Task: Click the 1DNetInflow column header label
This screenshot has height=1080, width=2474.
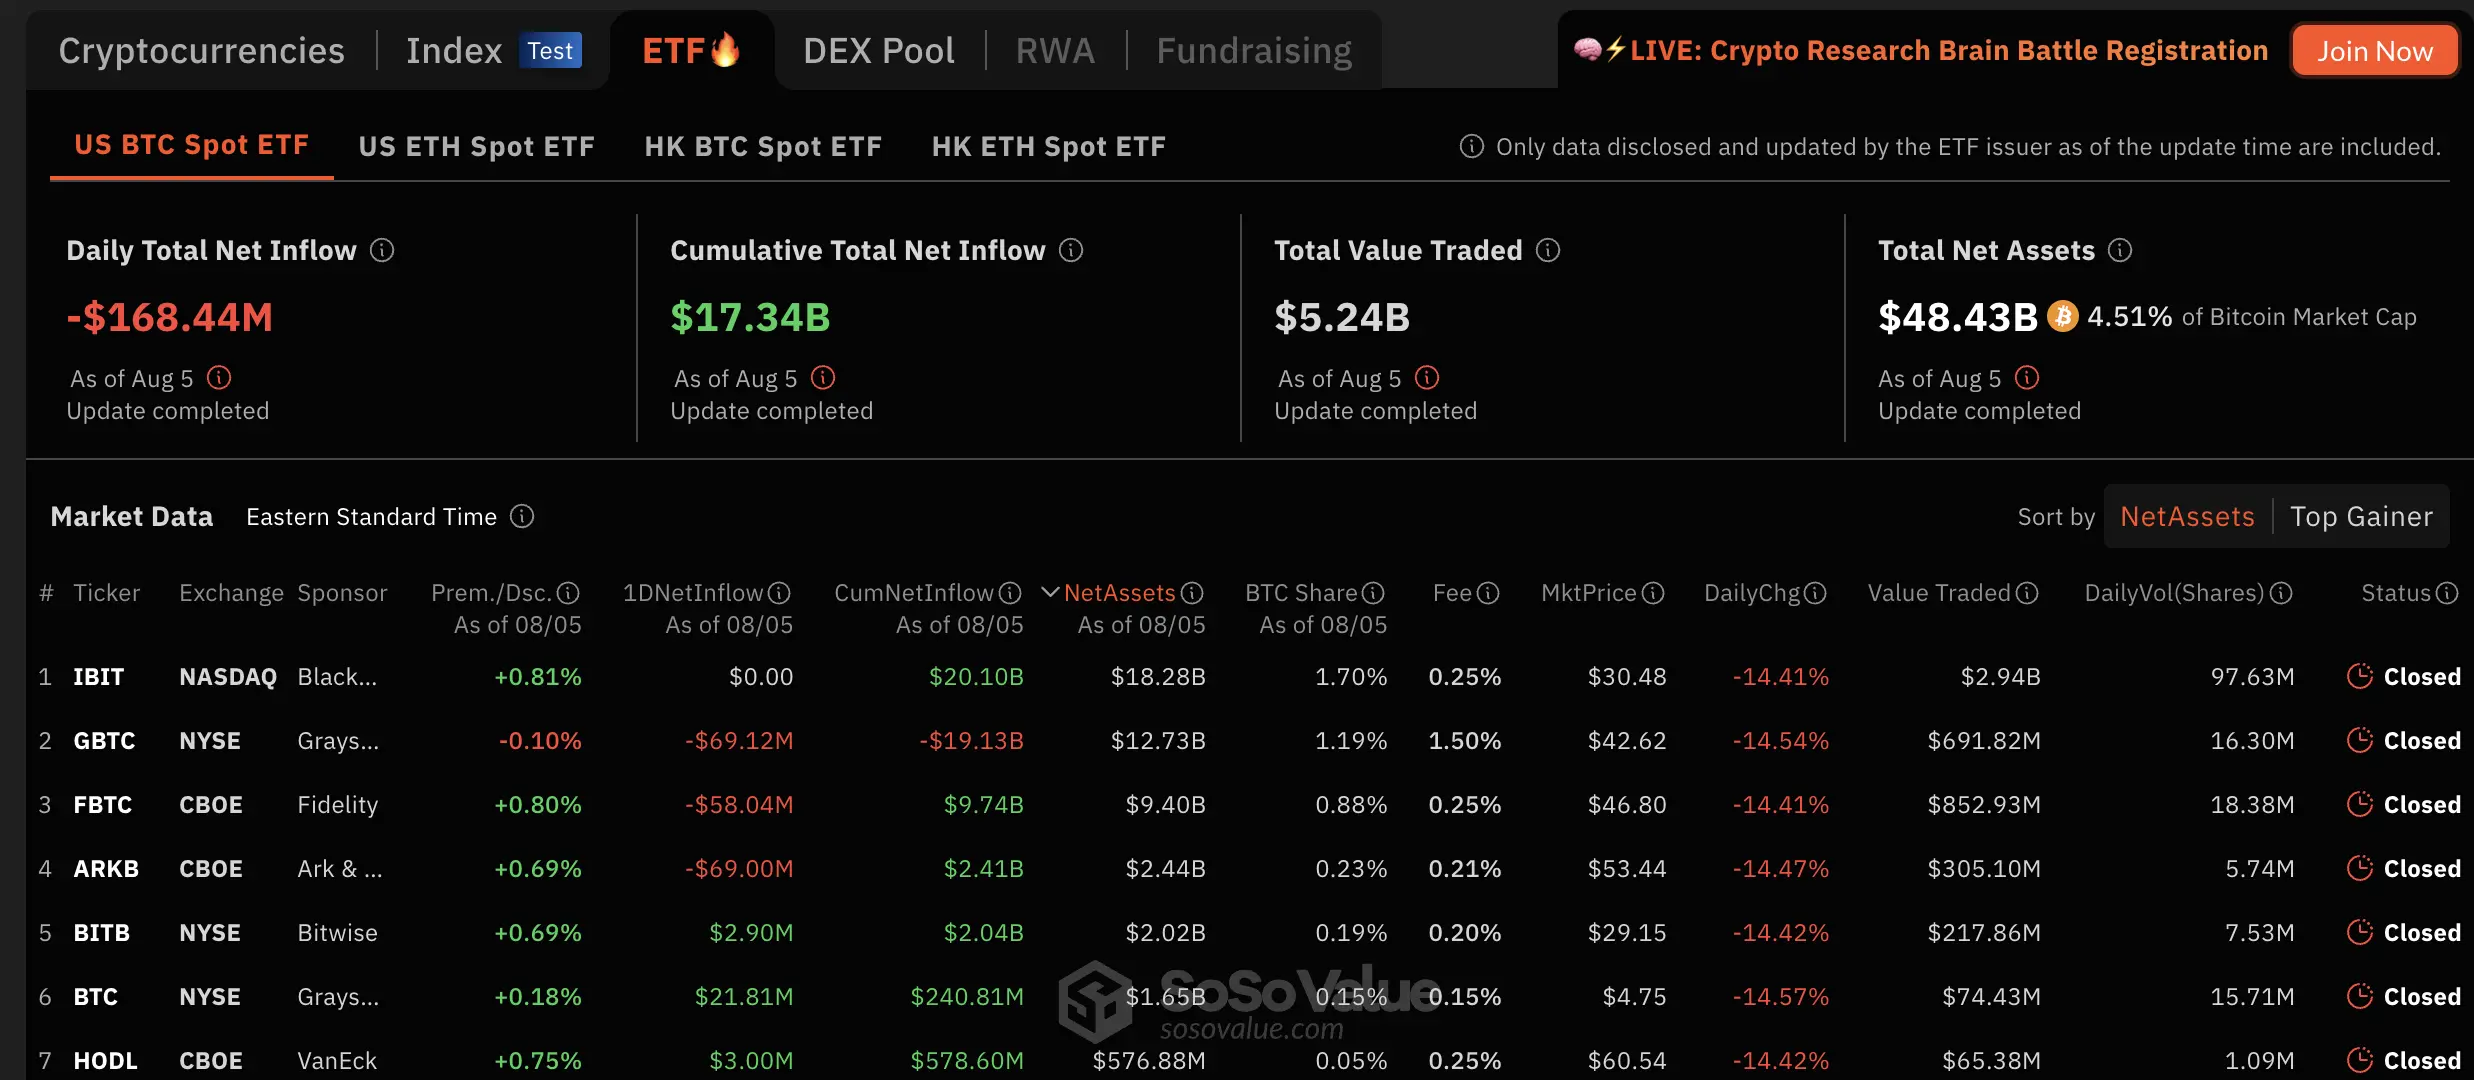Action: click(x=693, y=593)
